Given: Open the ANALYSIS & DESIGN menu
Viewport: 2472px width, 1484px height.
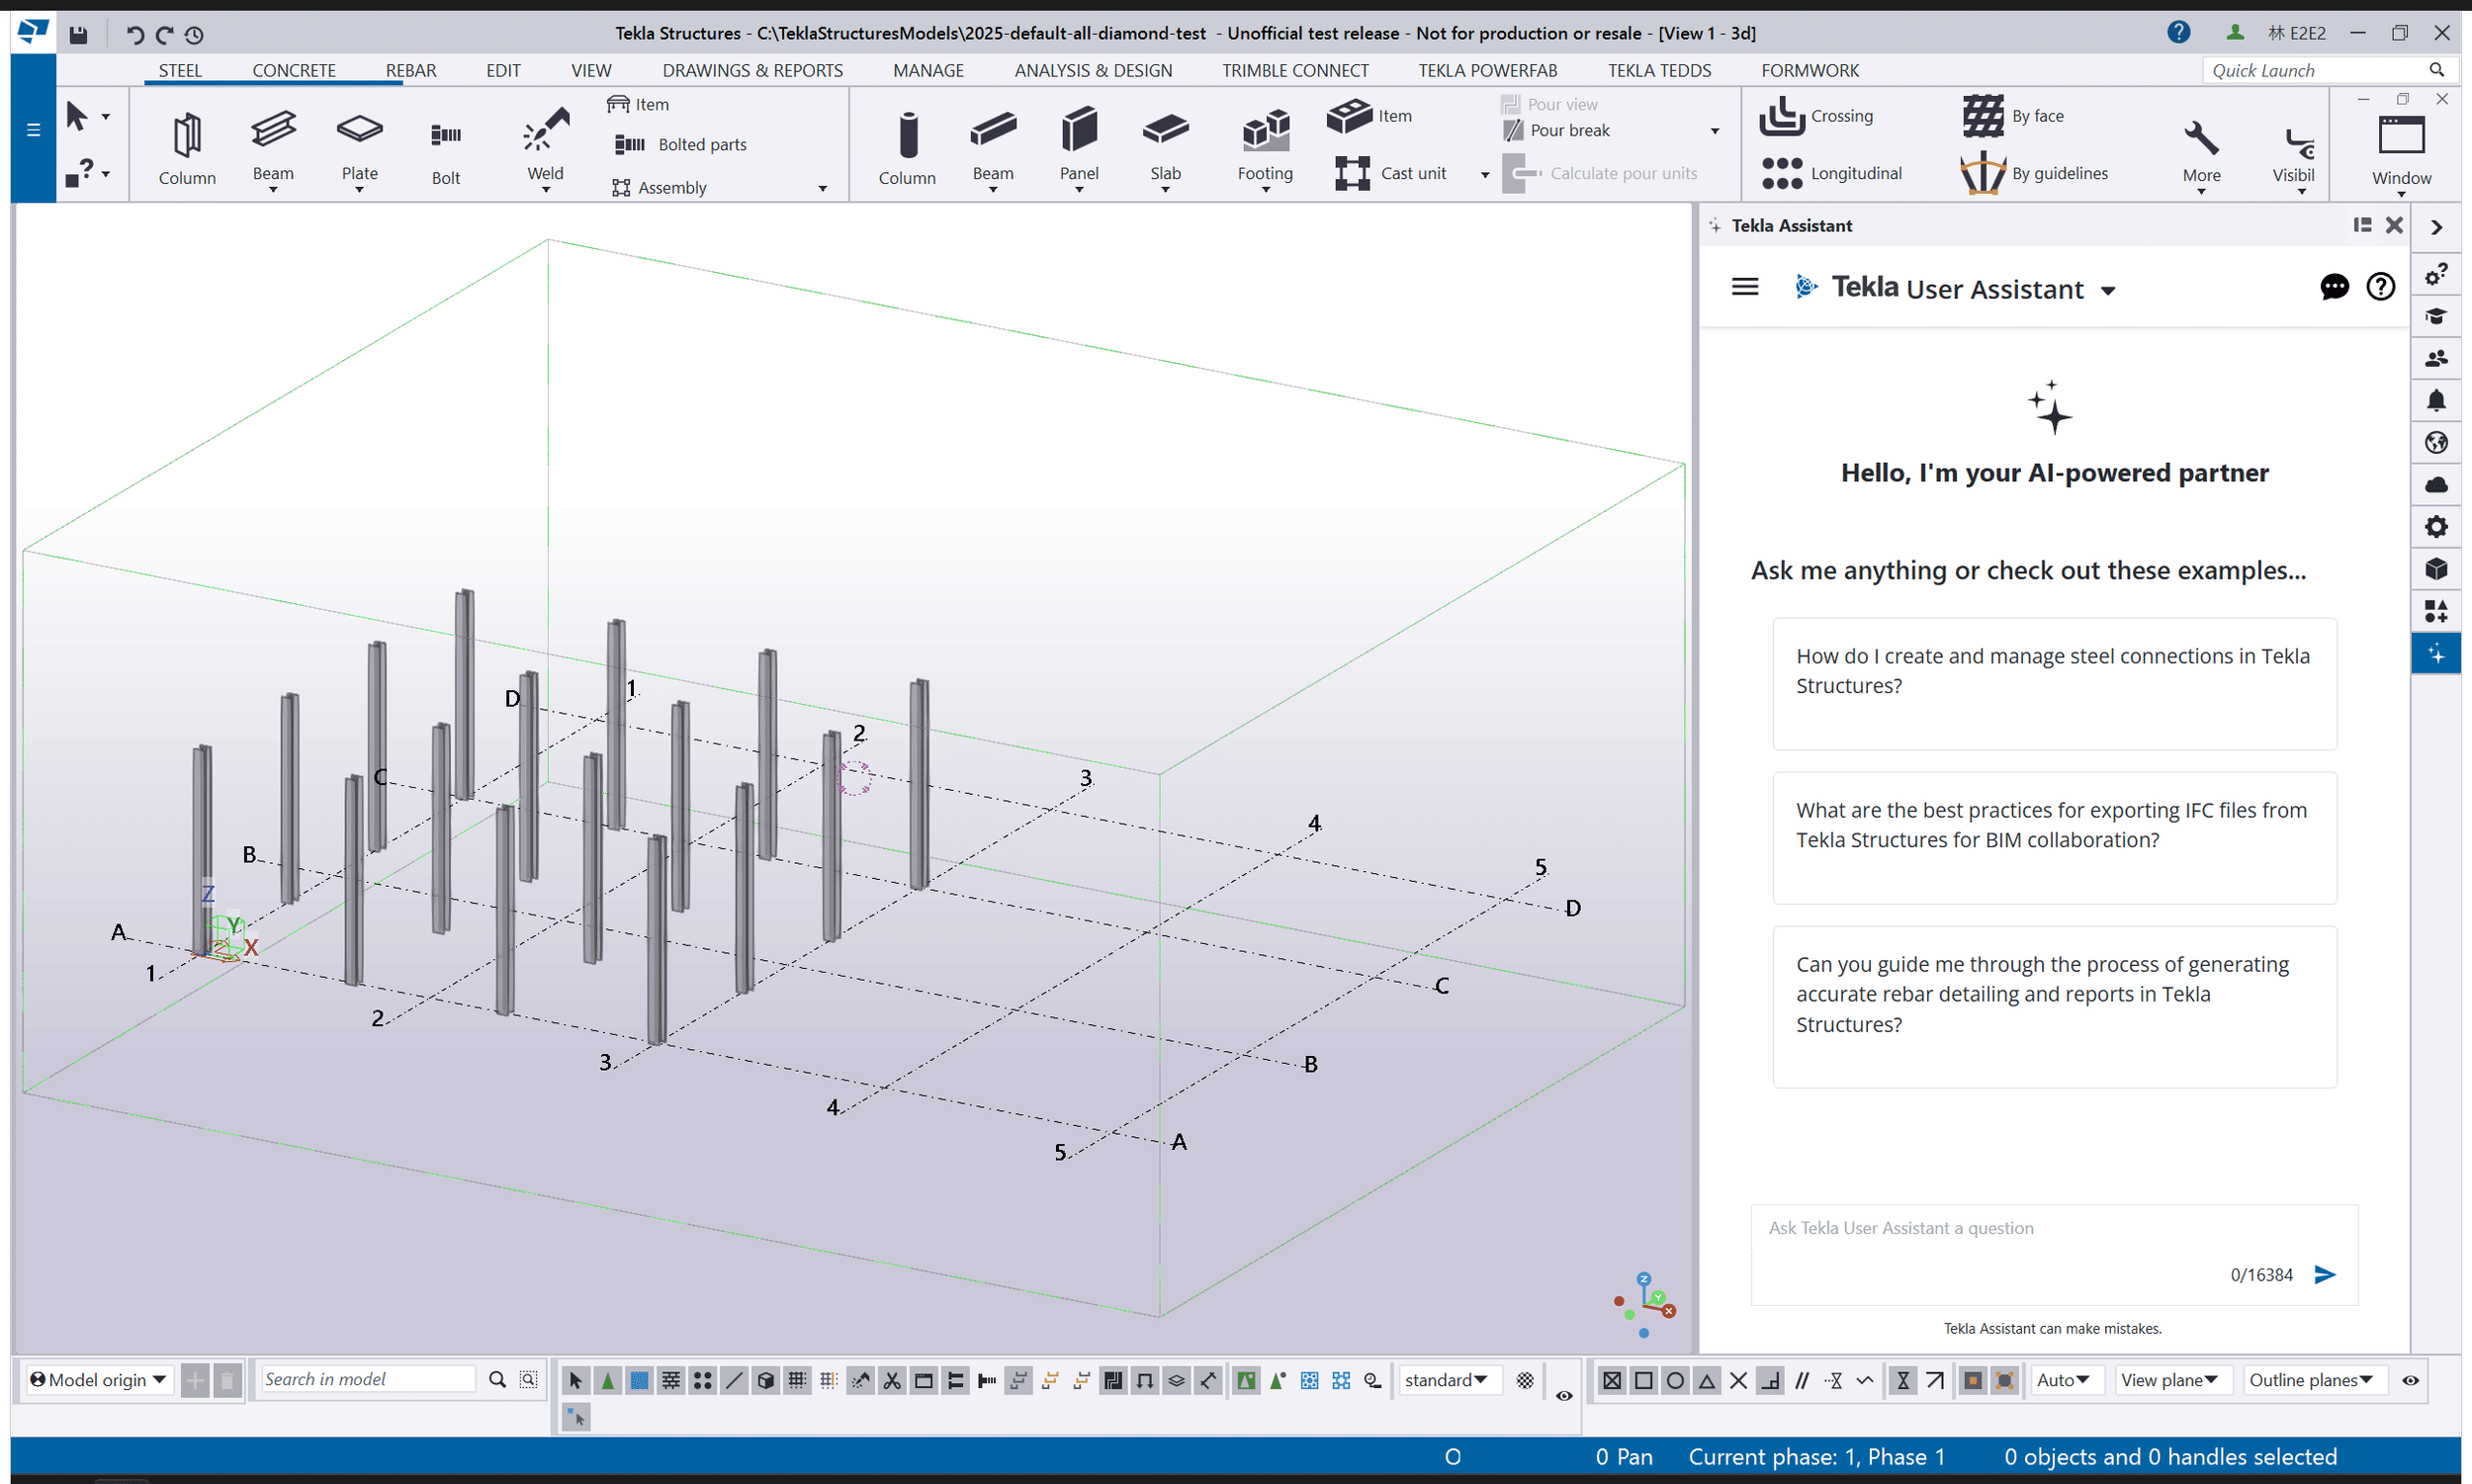Looking at the screenshot, I should 1093,70.
